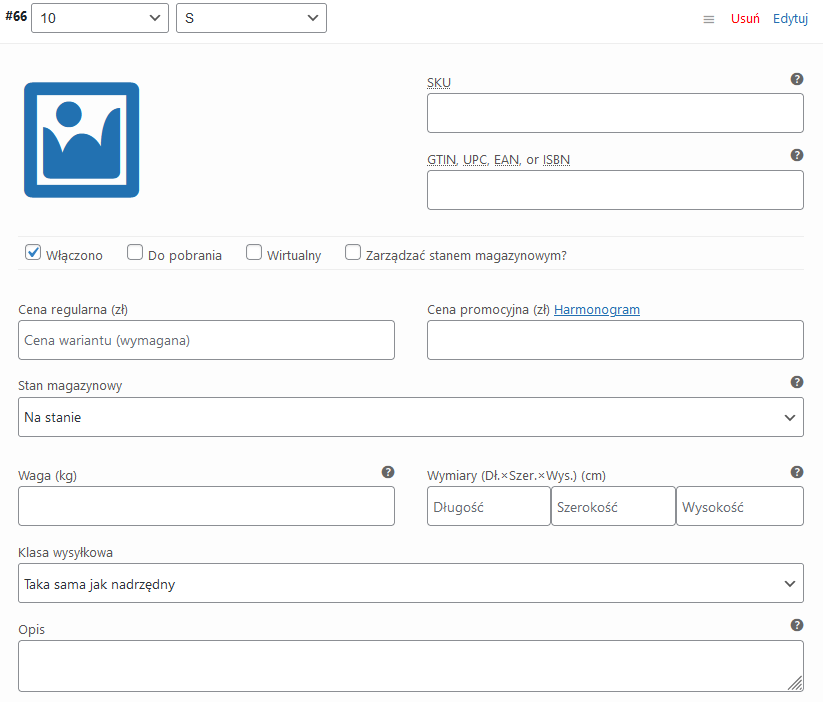Click the help icon beside Waga (kg)
This screenshot has height=702, width=823.
tap(388, 471)
